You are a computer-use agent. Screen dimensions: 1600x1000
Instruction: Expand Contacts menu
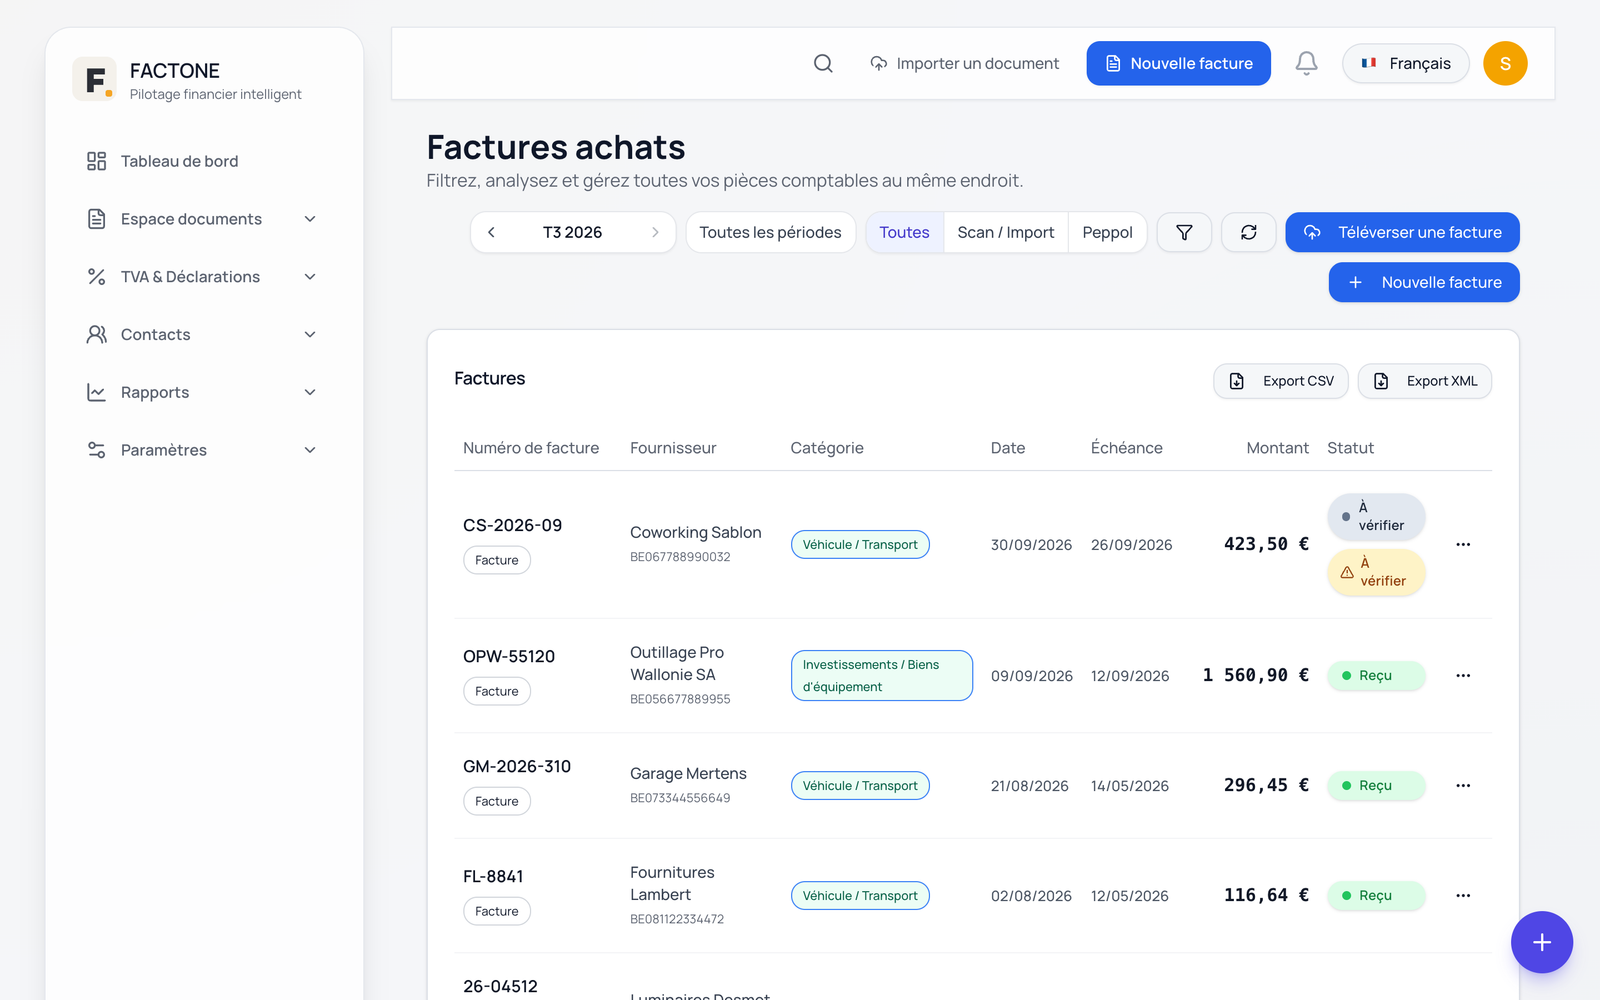(x=203, y=334)
